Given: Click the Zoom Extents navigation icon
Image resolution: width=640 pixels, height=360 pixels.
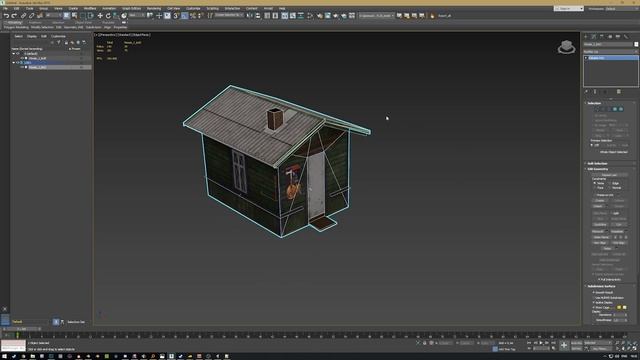Looking at the screenshot, I should pyautogui.click(x=629, y=343).
